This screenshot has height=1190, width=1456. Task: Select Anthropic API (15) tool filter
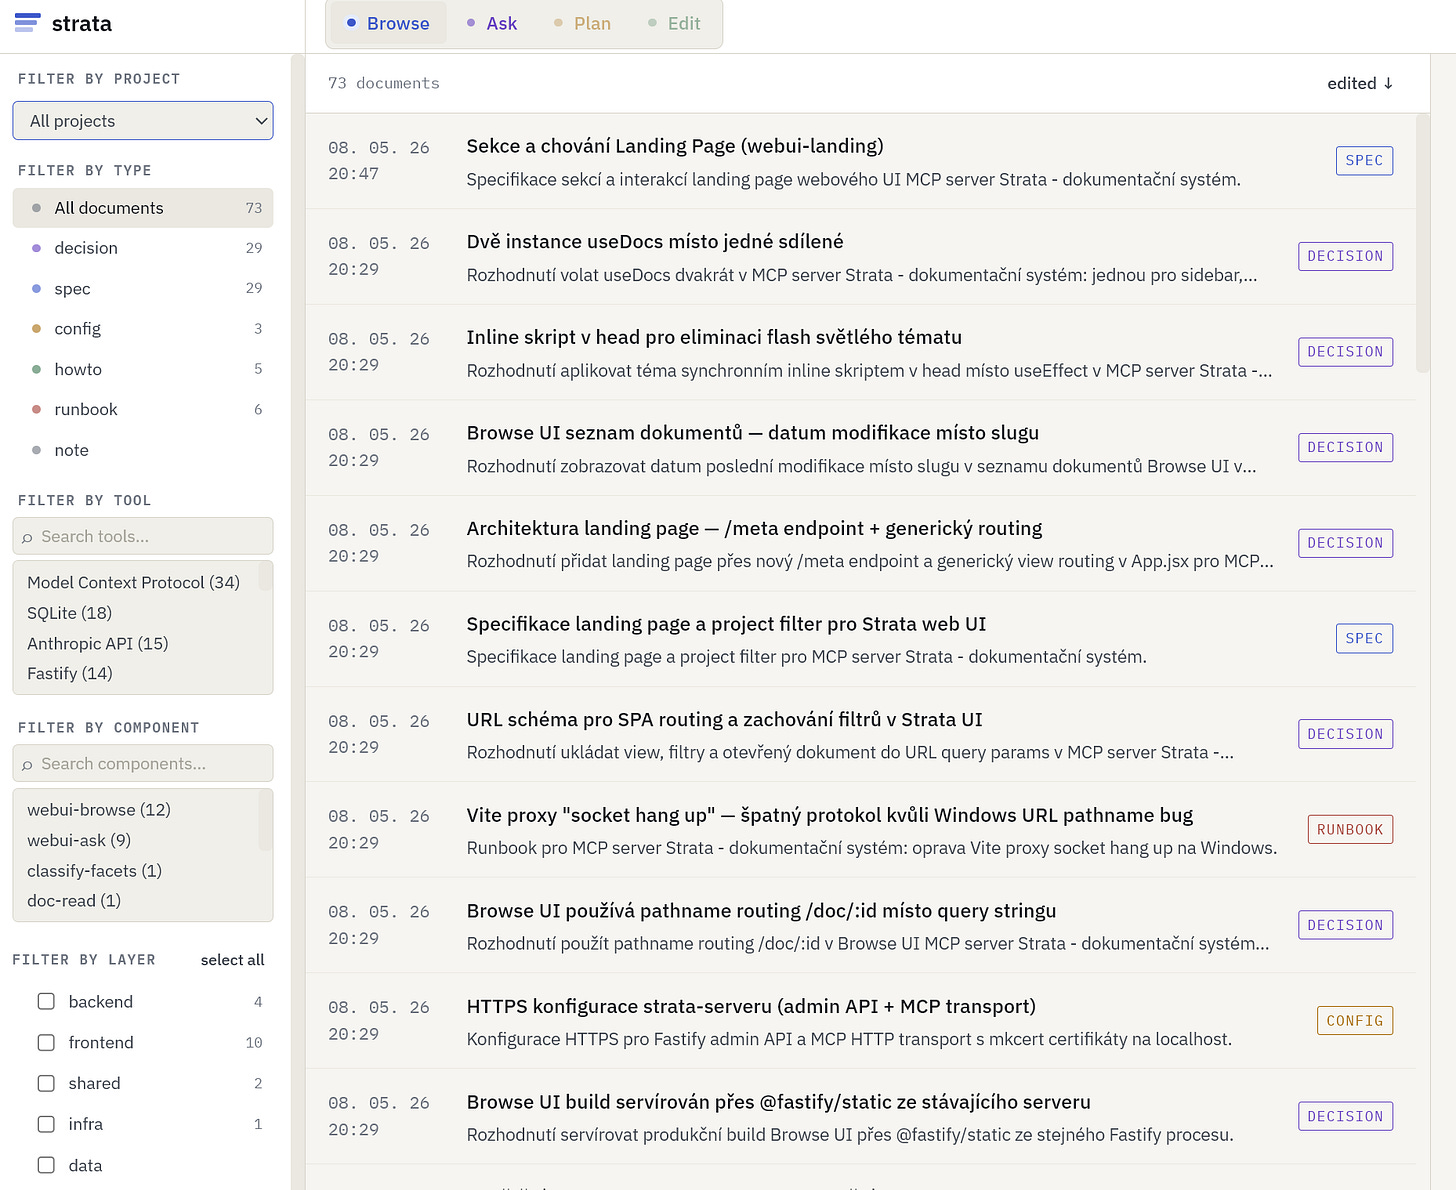[98, 643]
